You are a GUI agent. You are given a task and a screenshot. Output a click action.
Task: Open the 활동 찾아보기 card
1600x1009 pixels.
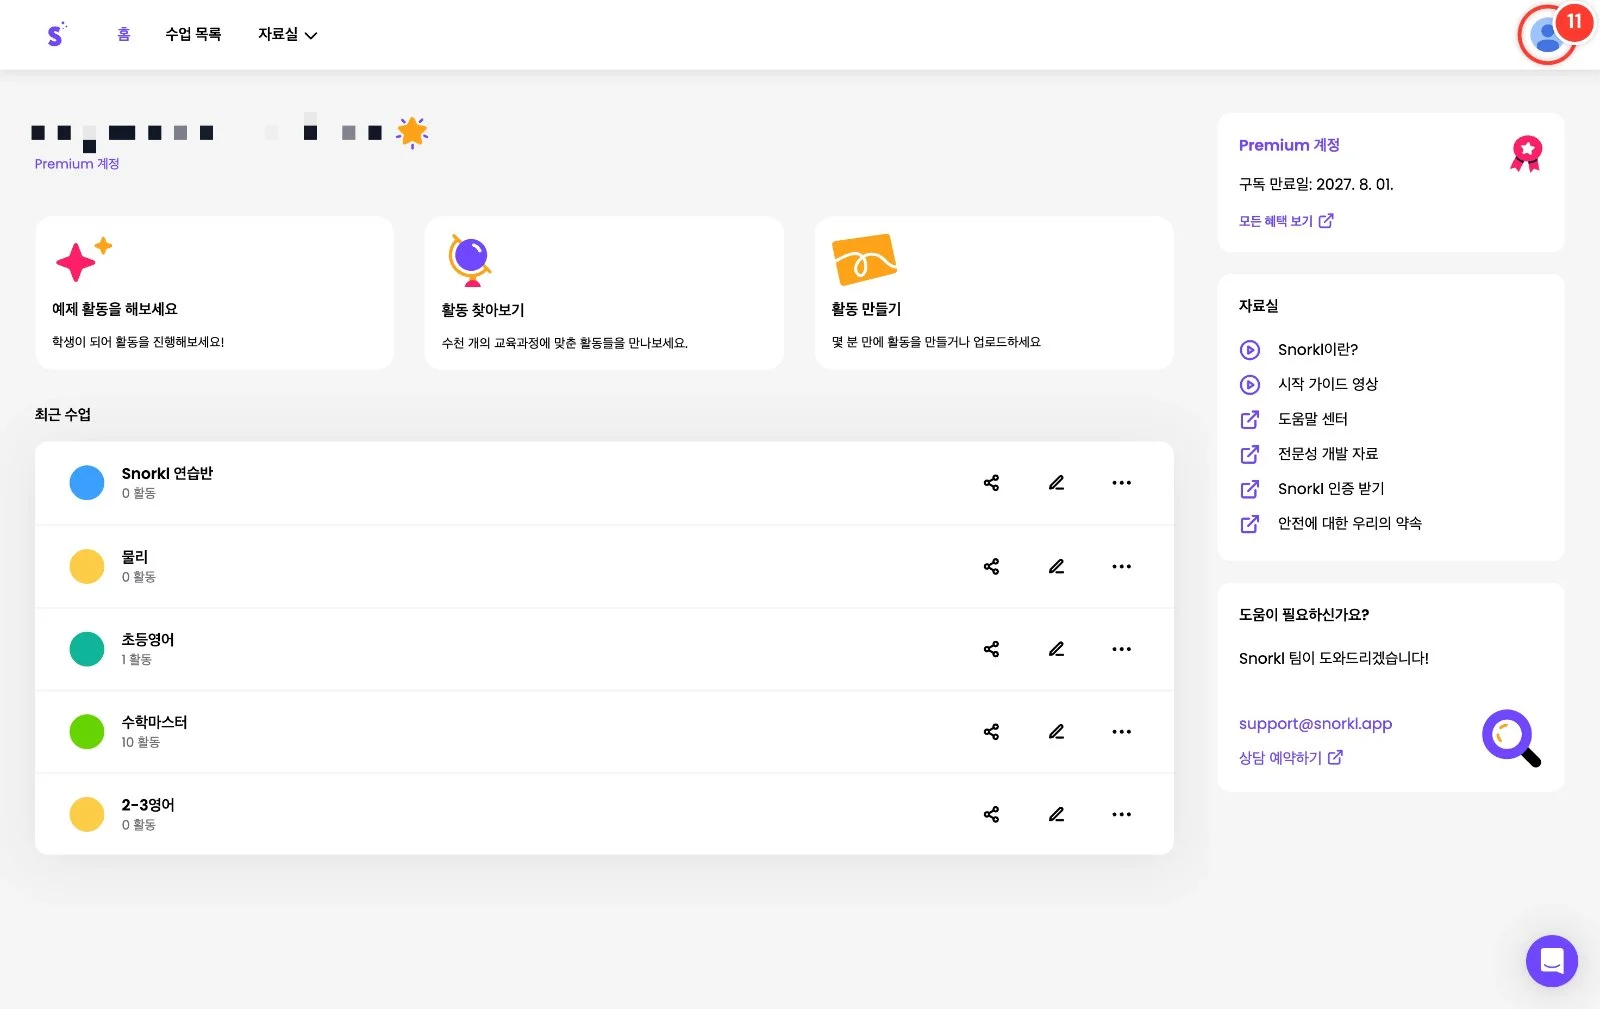[604, 293]
